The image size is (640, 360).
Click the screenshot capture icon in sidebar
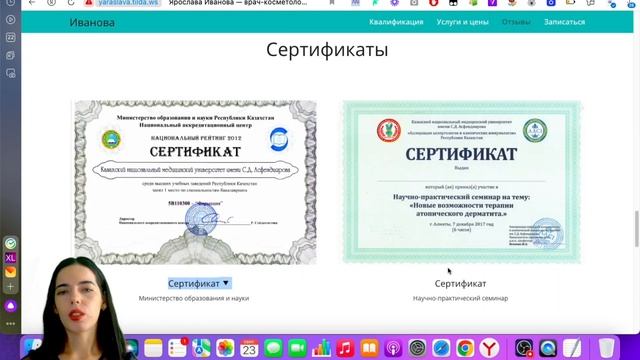coord(11,73)
